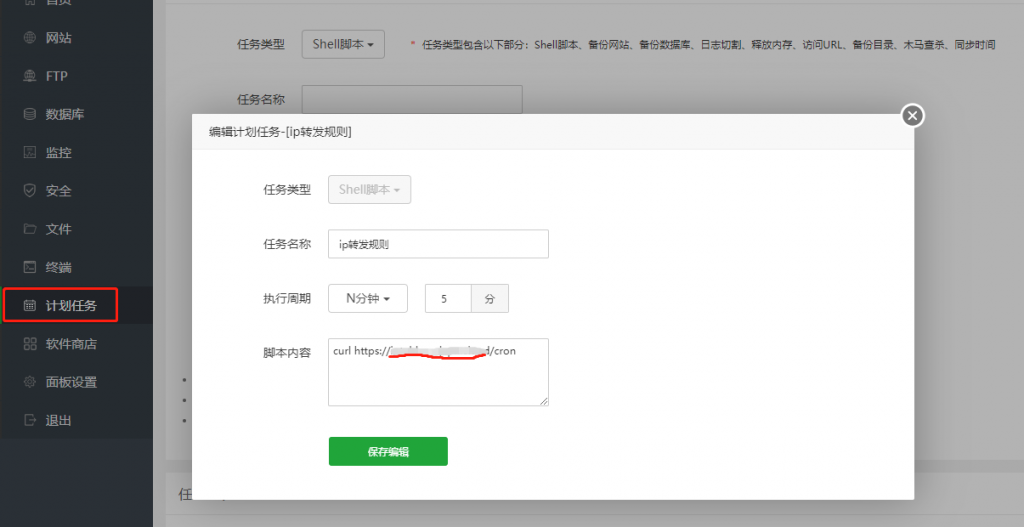Click the shield icon beside 安全
The image size is (1024, 527).
pos(30,191)
